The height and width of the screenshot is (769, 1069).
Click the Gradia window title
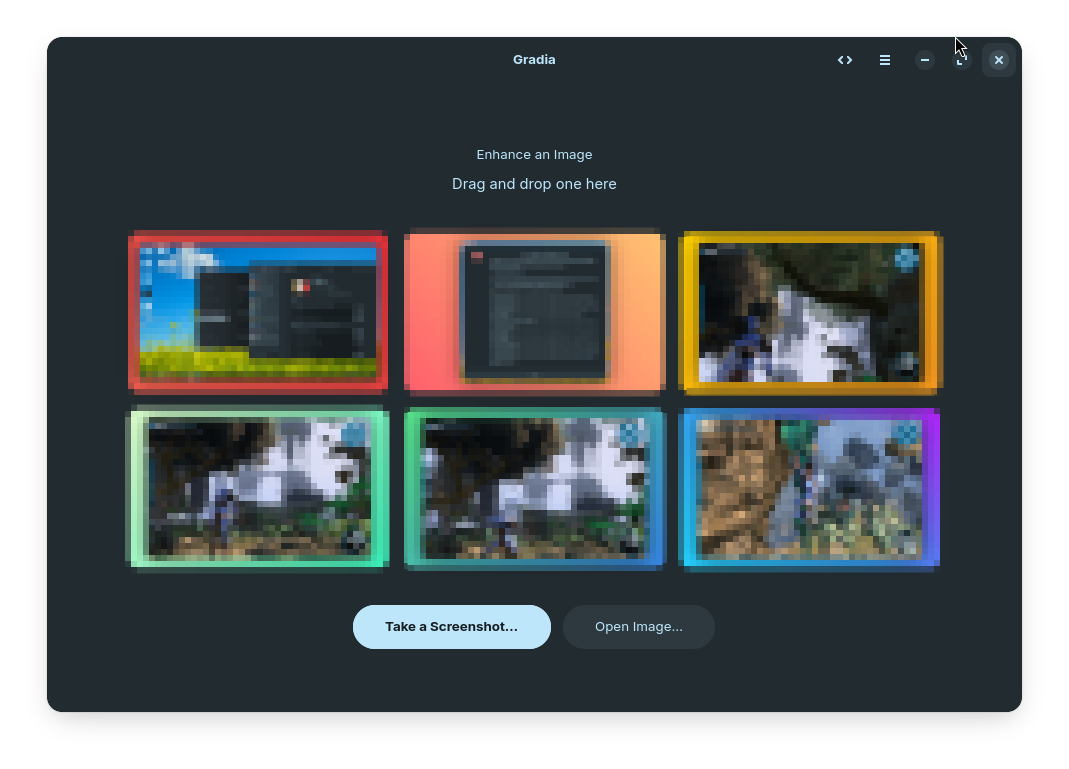tap(534, 60)
